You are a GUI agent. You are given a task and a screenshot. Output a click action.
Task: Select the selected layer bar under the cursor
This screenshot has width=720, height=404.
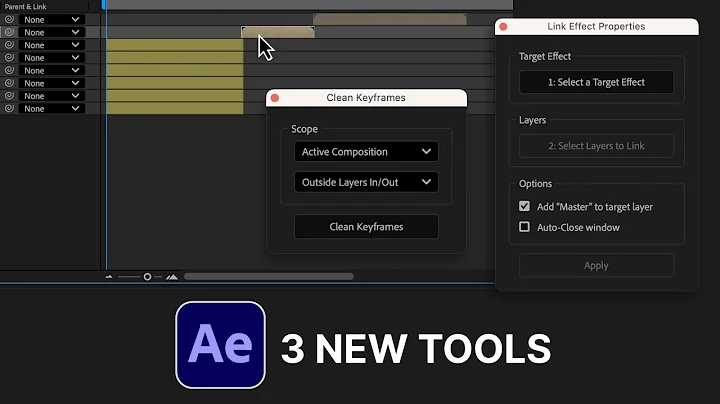click(278, 32)
